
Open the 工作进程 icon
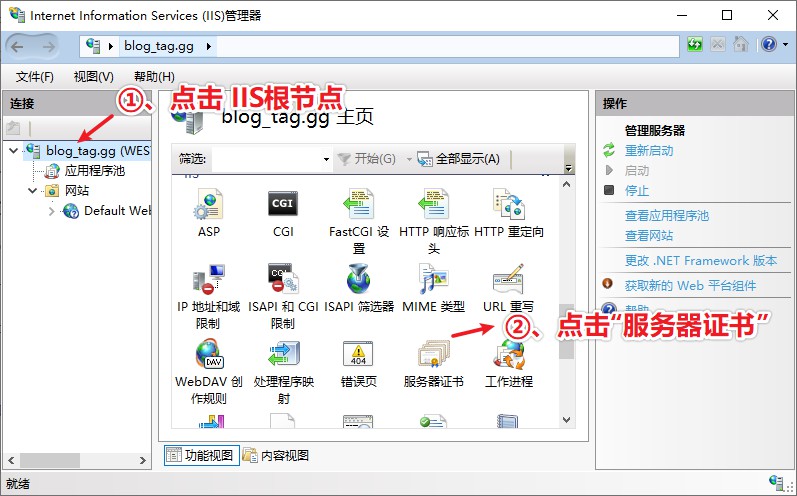click(508, 356)
